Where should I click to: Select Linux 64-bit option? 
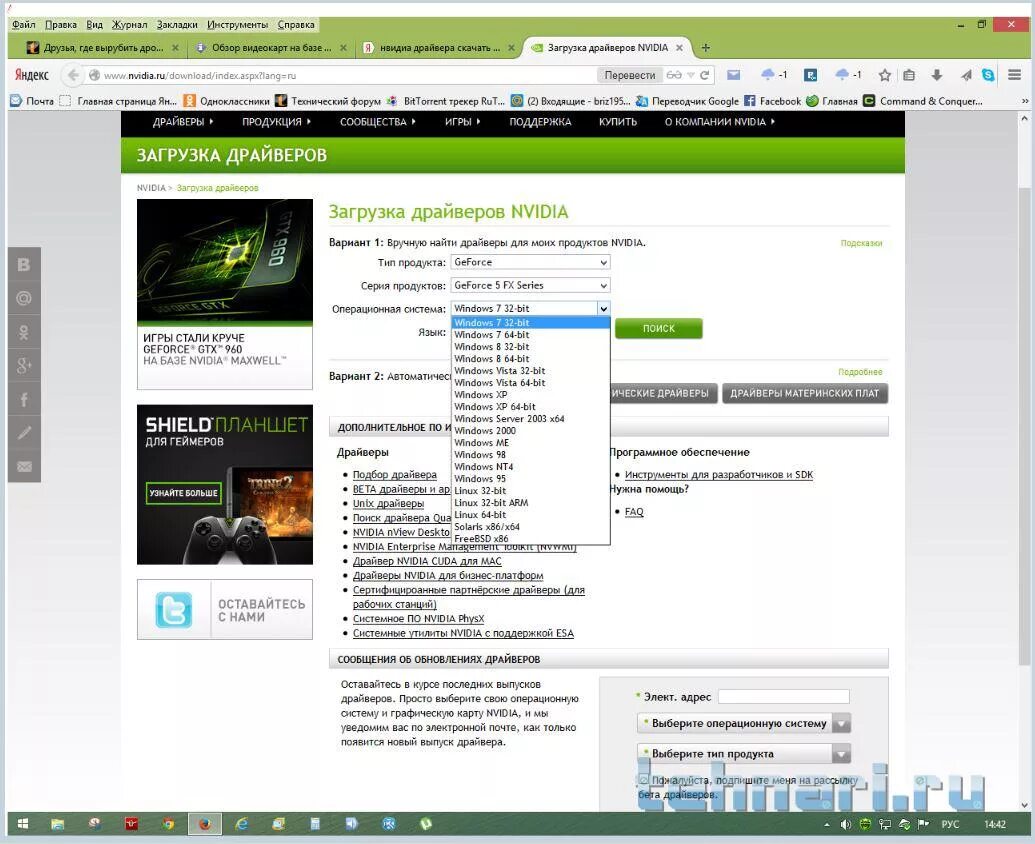click(x=530, y=515)
